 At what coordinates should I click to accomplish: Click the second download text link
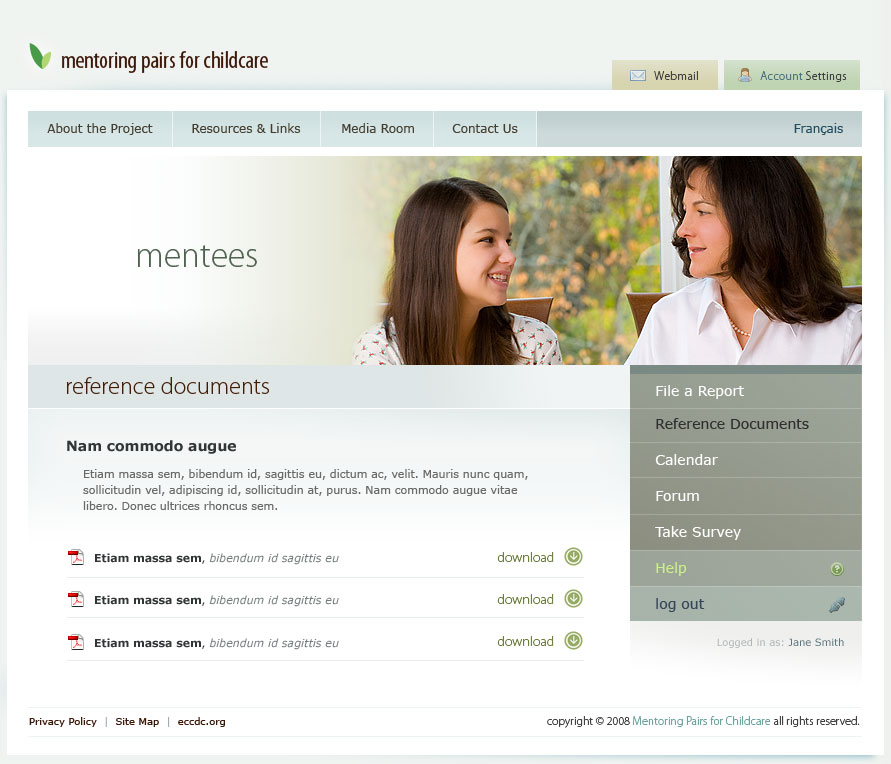[525, 599]
